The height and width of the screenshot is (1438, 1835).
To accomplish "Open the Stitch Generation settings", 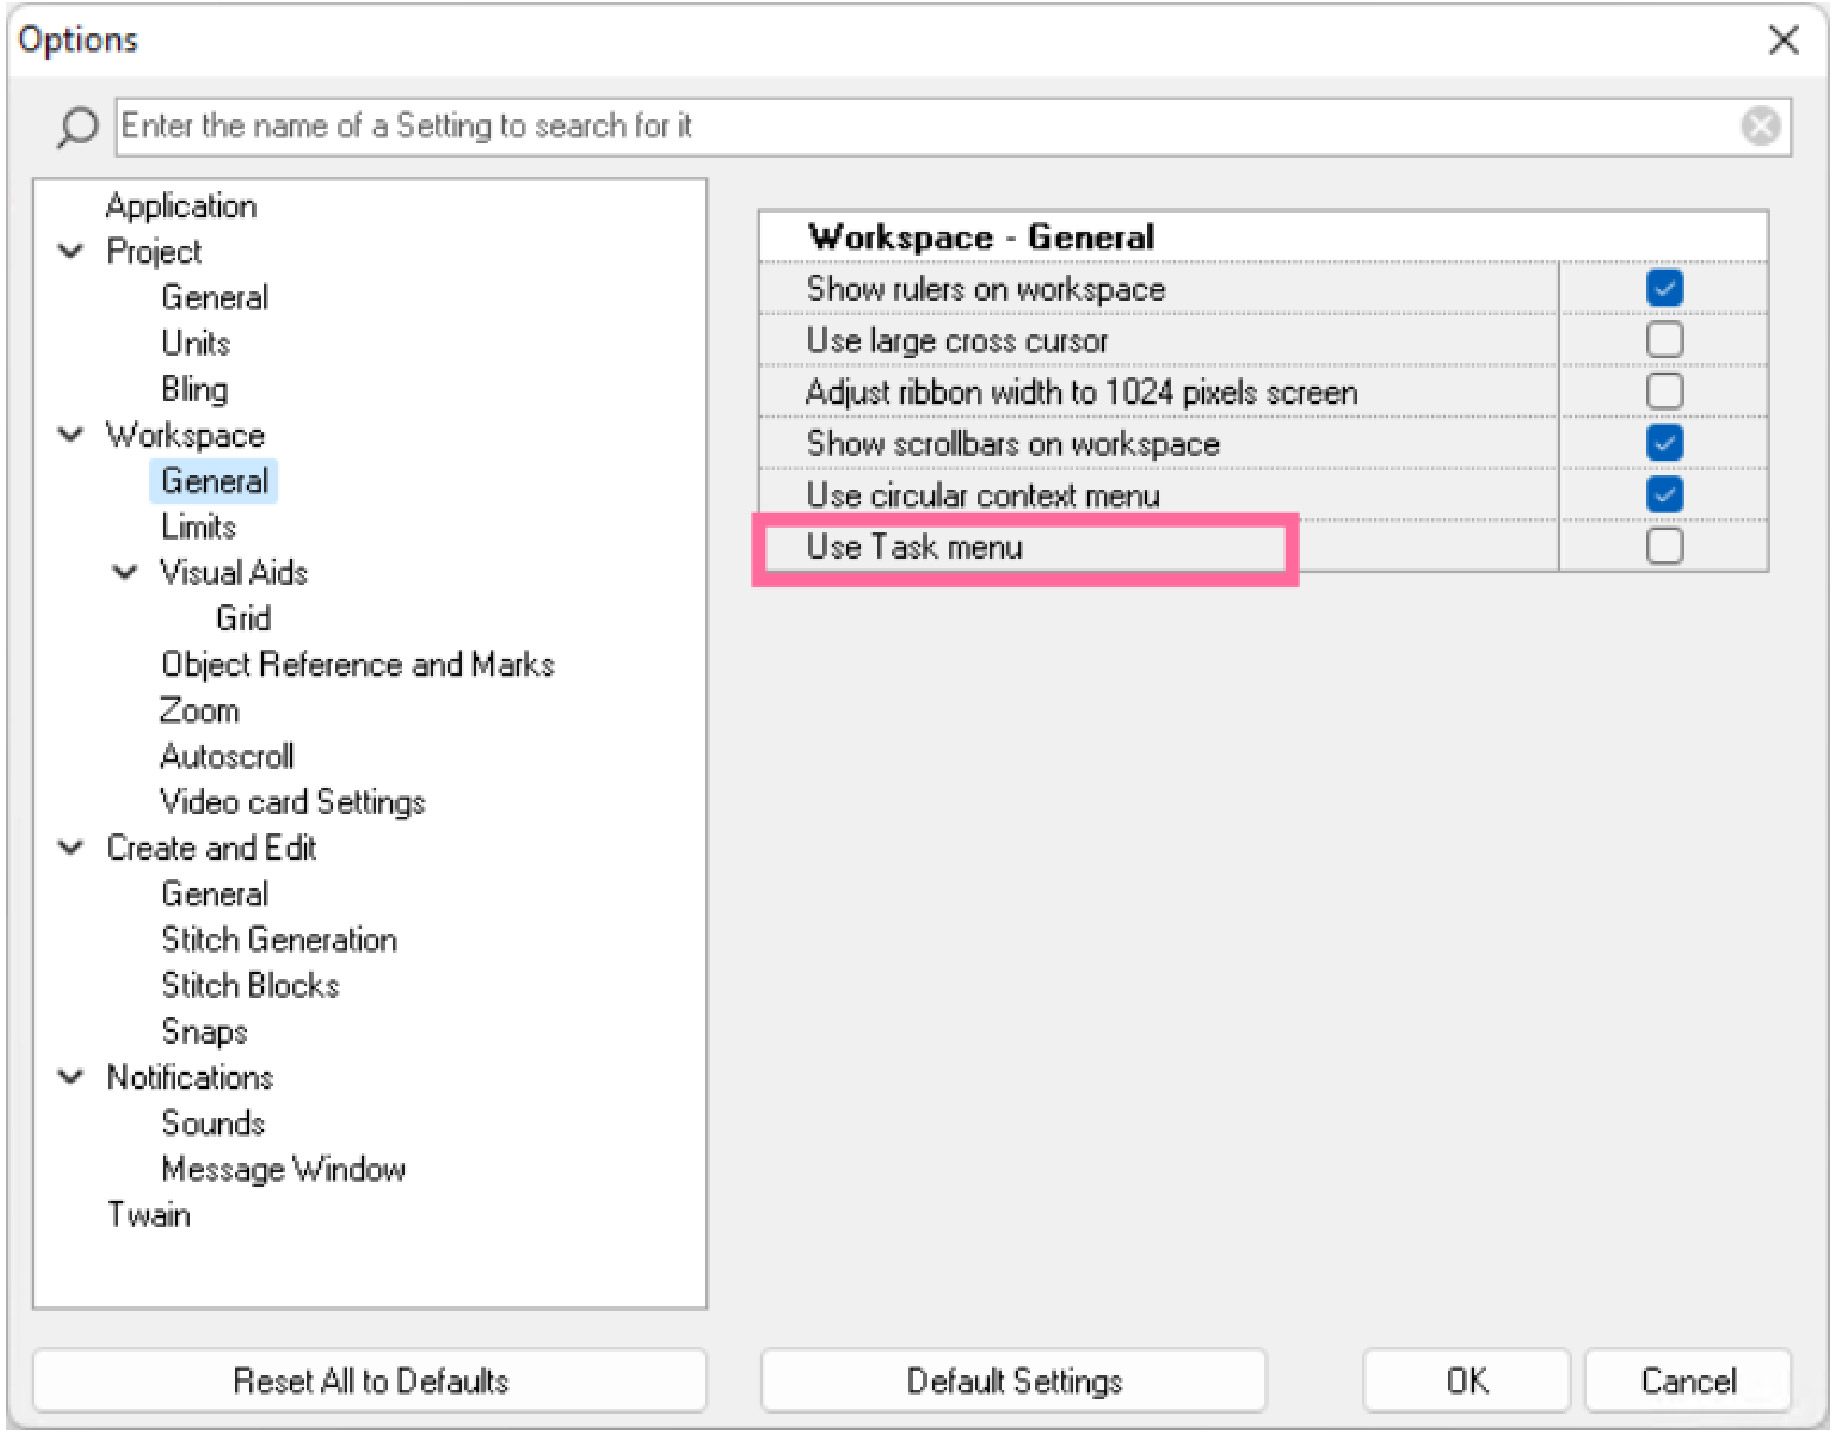I will [279, 940].
